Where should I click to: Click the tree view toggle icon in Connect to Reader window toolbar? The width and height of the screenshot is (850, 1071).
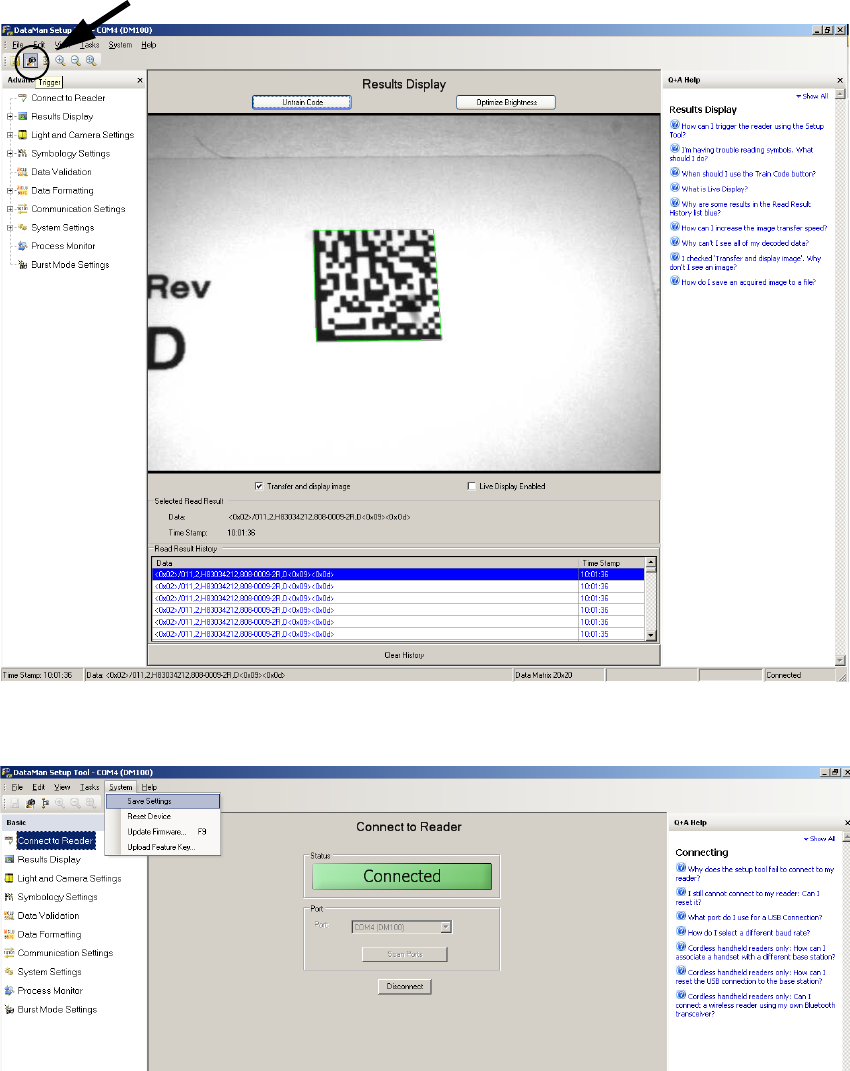pos(45,803)
